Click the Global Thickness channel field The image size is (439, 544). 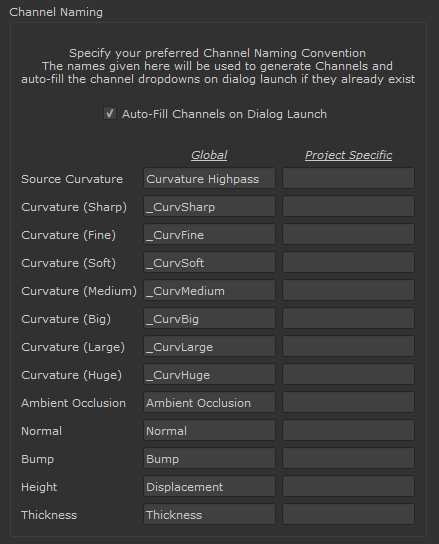point(209,515)
